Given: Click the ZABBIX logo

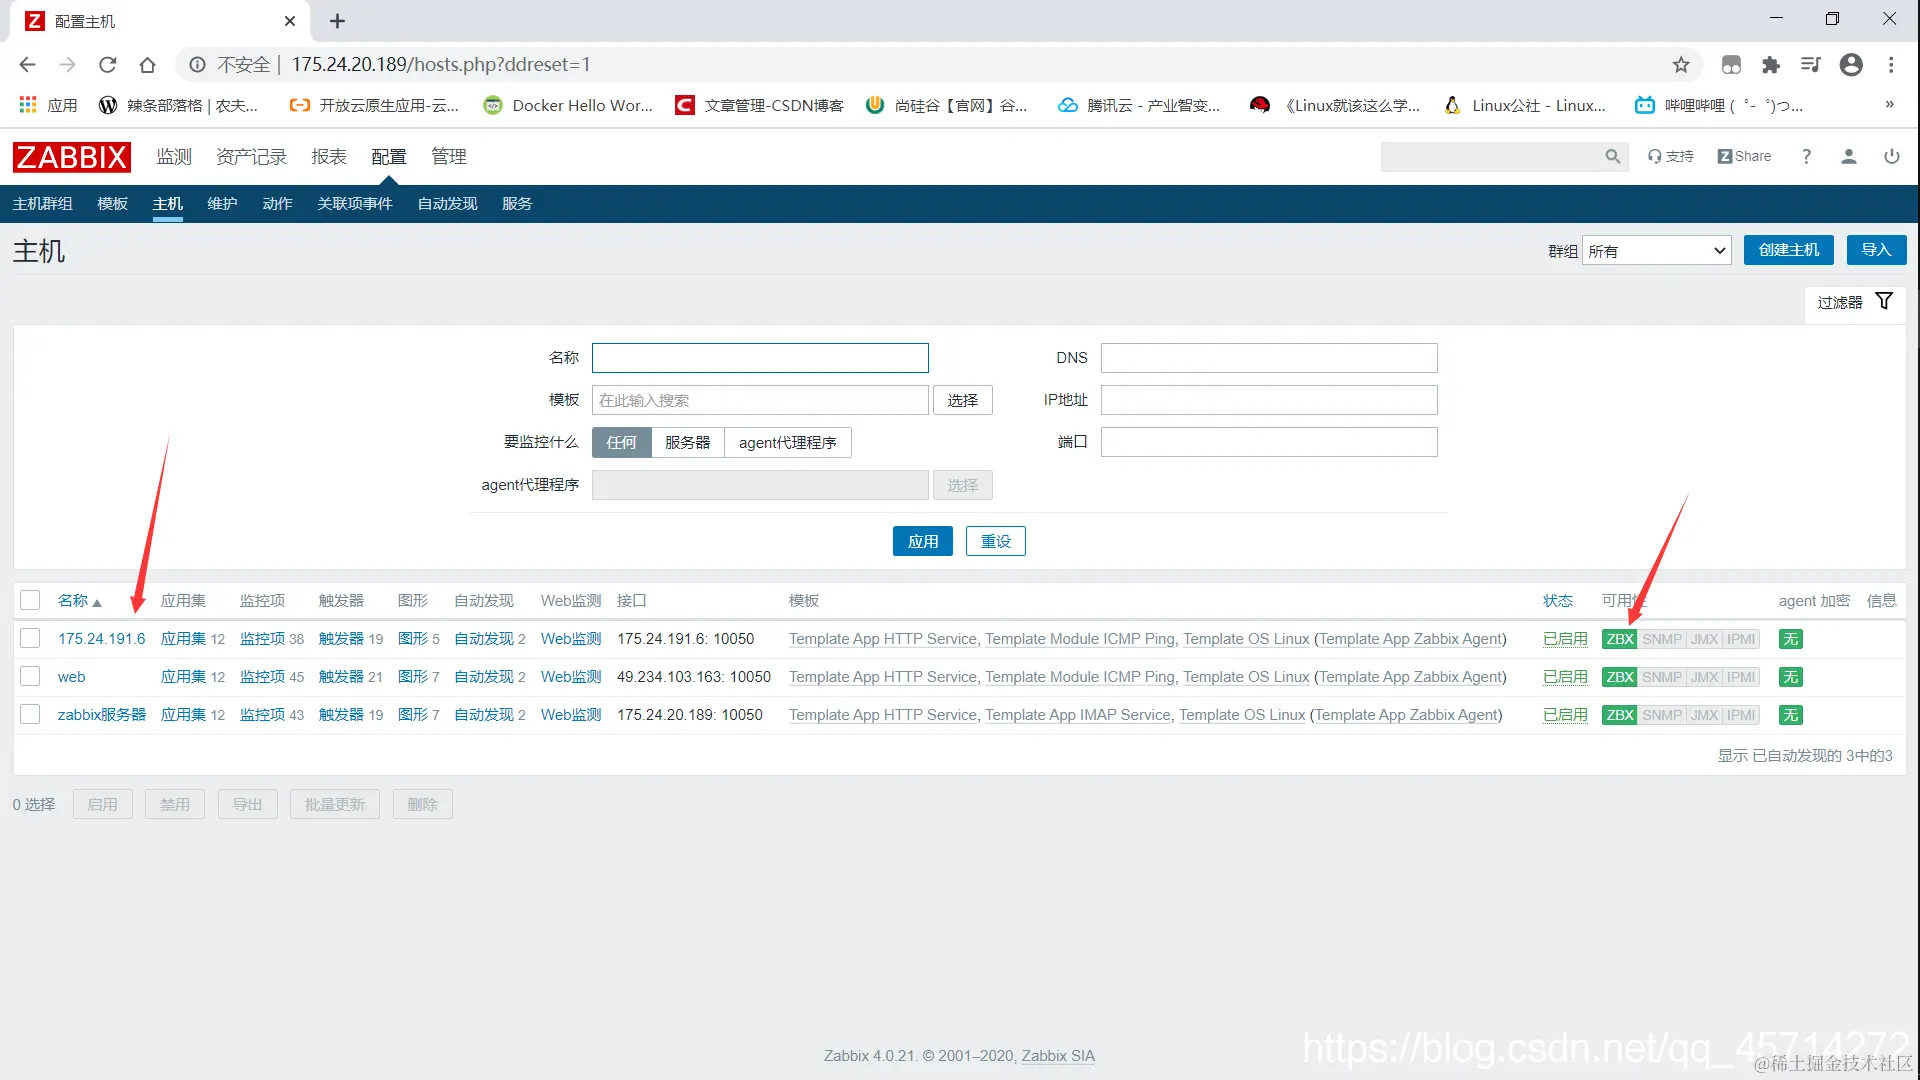Looking at the screenshot, I should tap(71, 157).
